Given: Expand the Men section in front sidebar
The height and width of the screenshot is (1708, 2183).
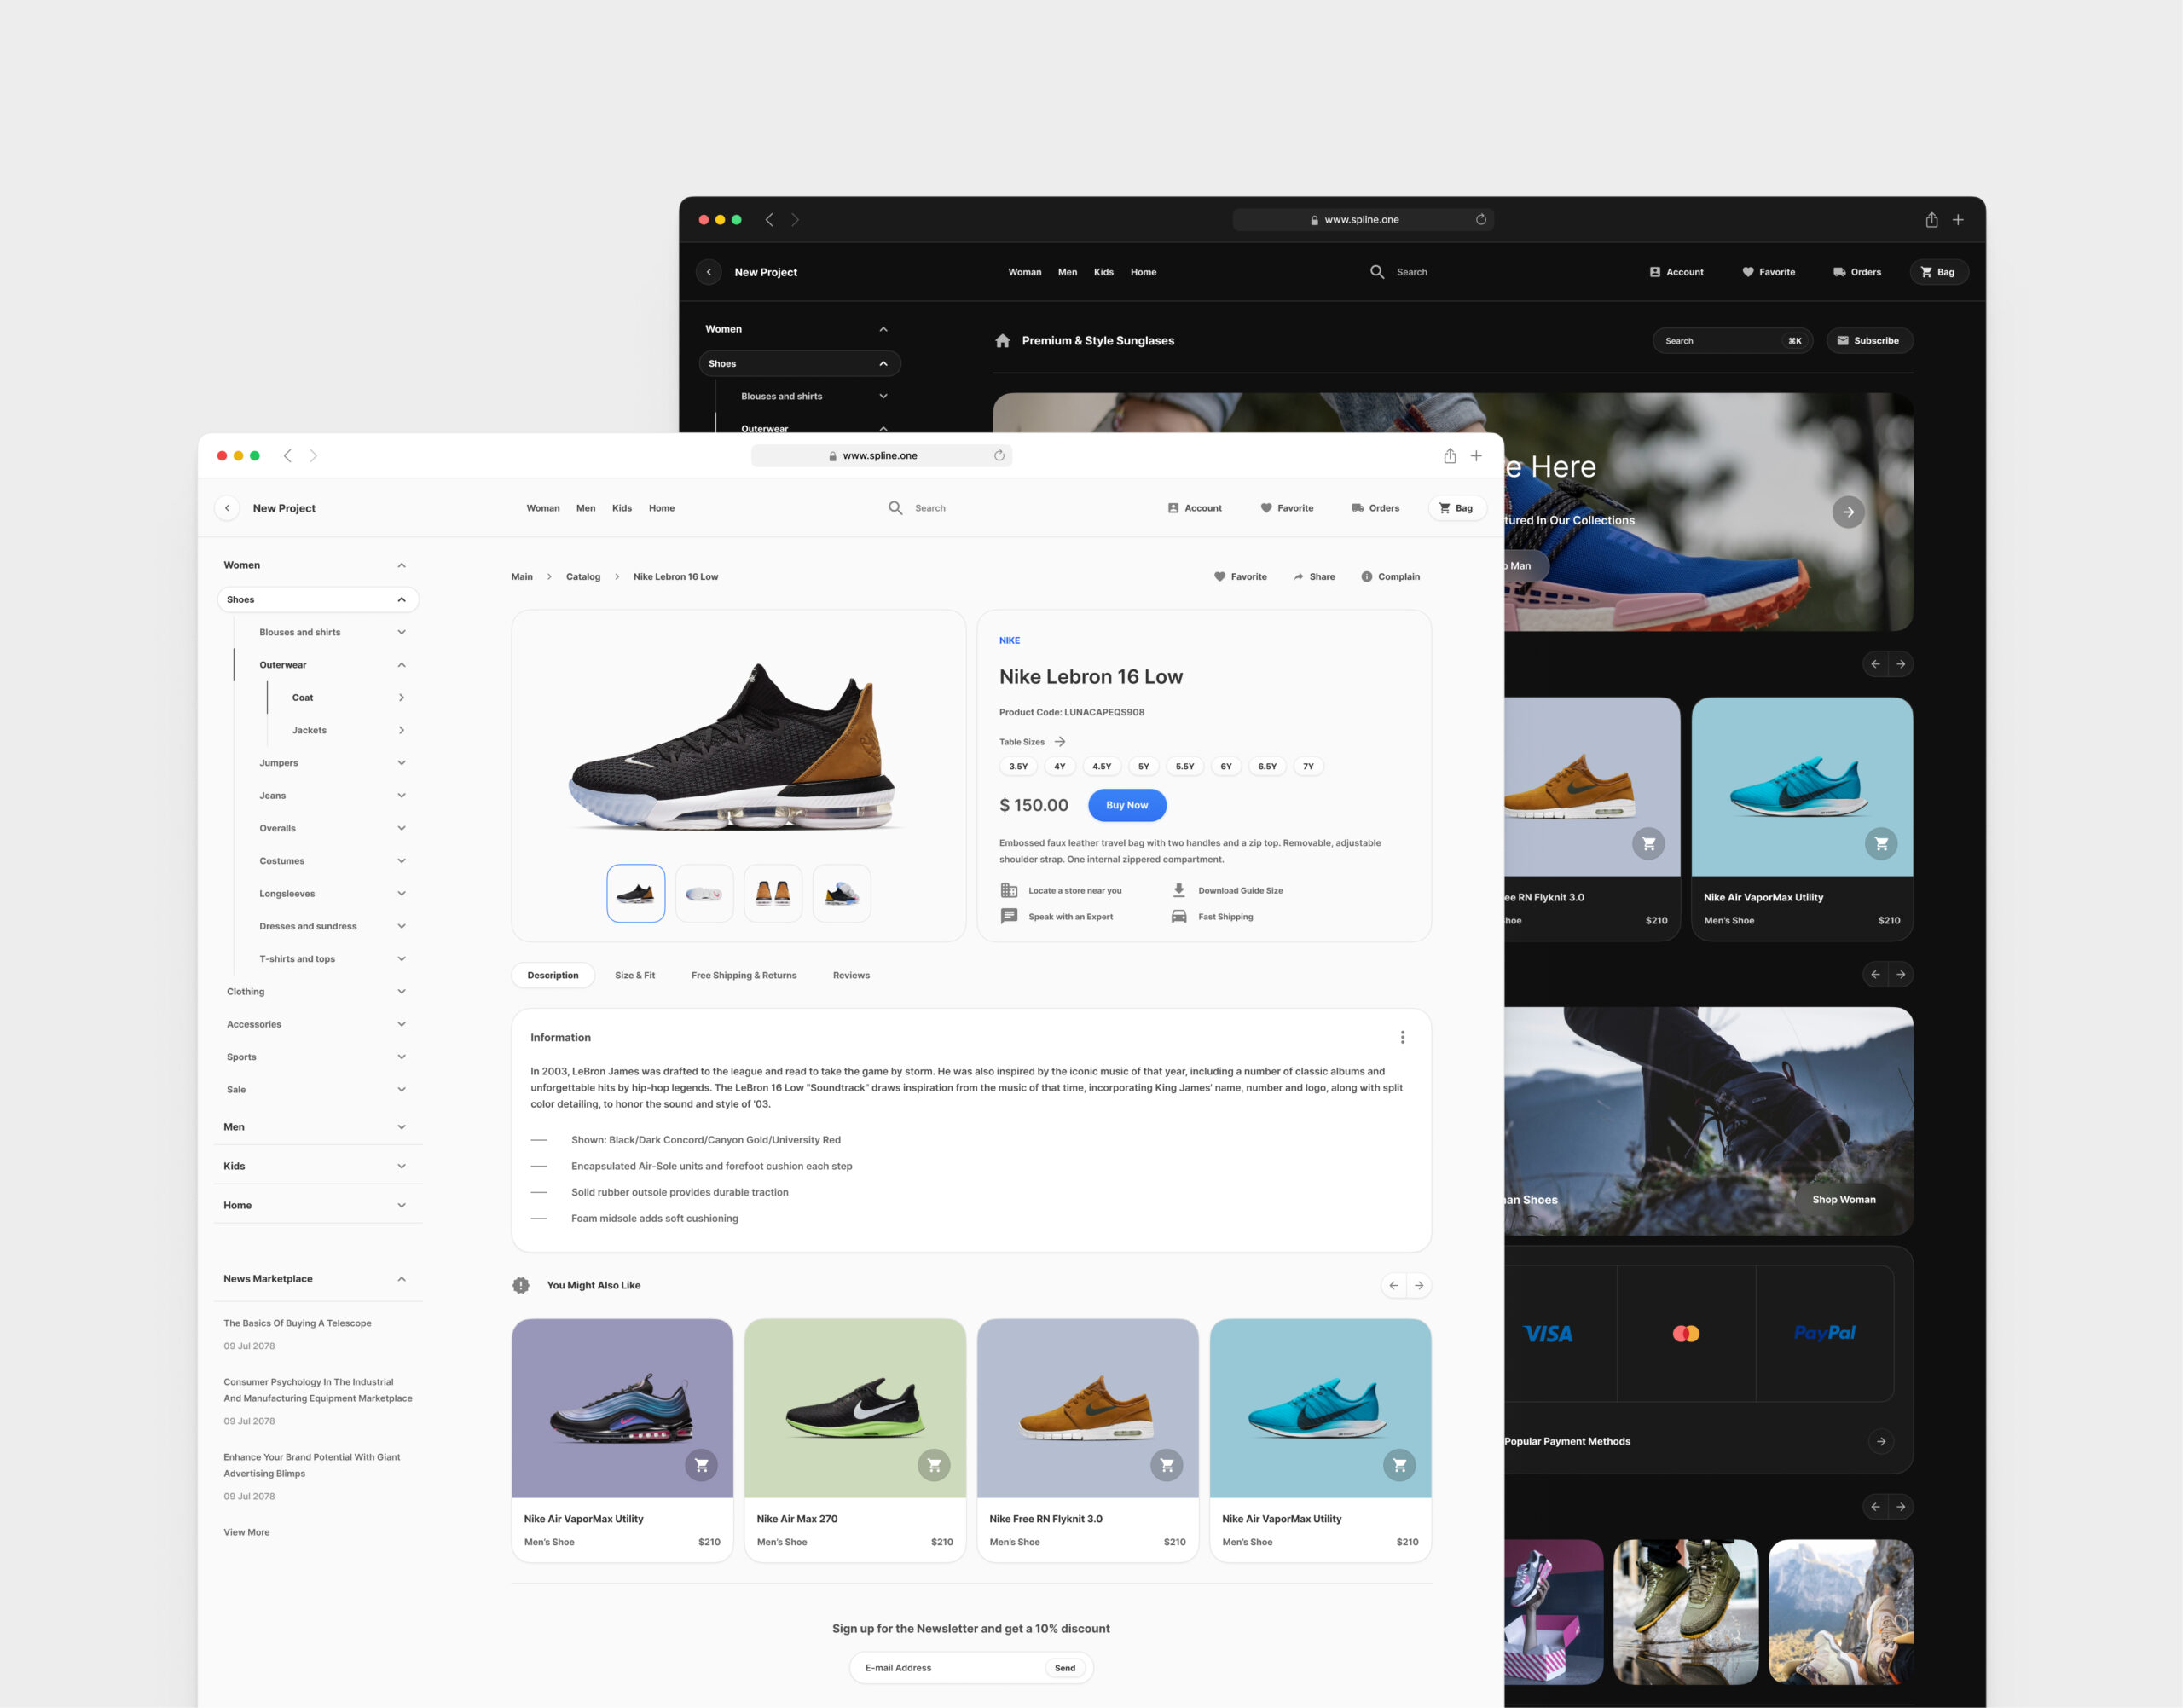Looking at the screenshot, I should point(401,1127).
